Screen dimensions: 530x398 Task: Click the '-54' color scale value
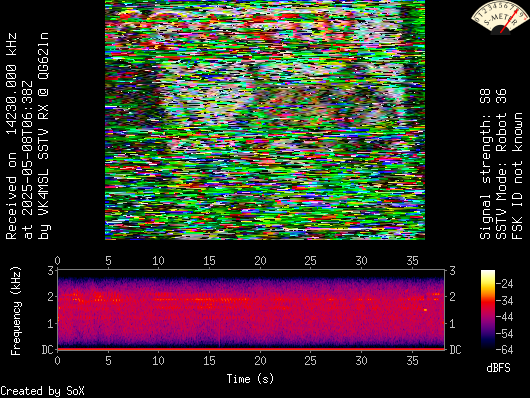[505, 333]
